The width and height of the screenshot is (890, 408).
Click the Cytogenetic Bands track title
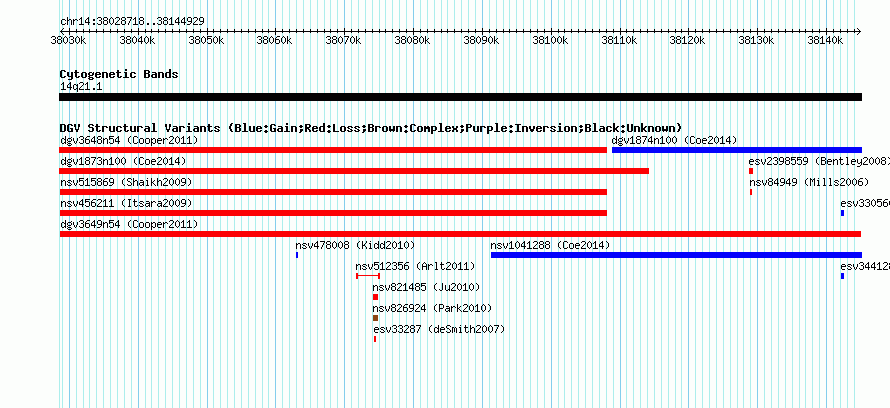119,74
